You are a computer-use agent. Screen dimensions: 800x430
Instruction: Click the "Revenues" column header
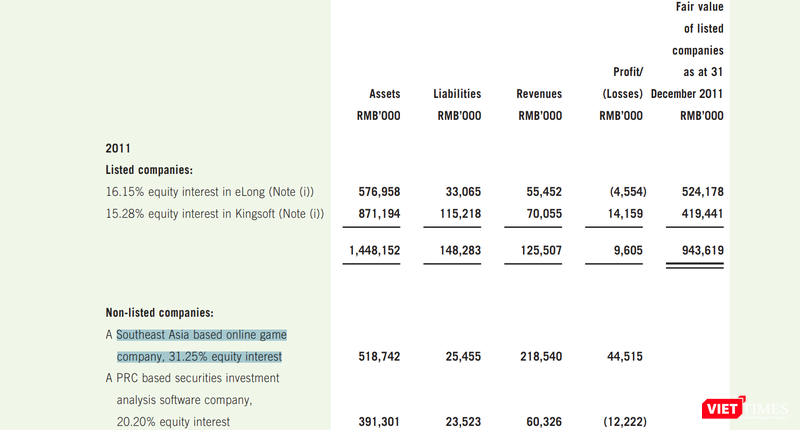click(x=539, y=94)
